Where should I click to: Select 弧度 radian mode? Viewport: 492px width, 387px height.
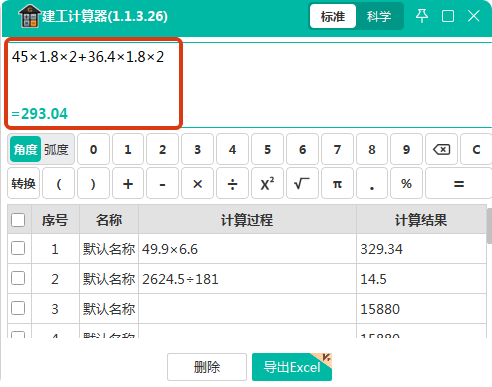57,149
